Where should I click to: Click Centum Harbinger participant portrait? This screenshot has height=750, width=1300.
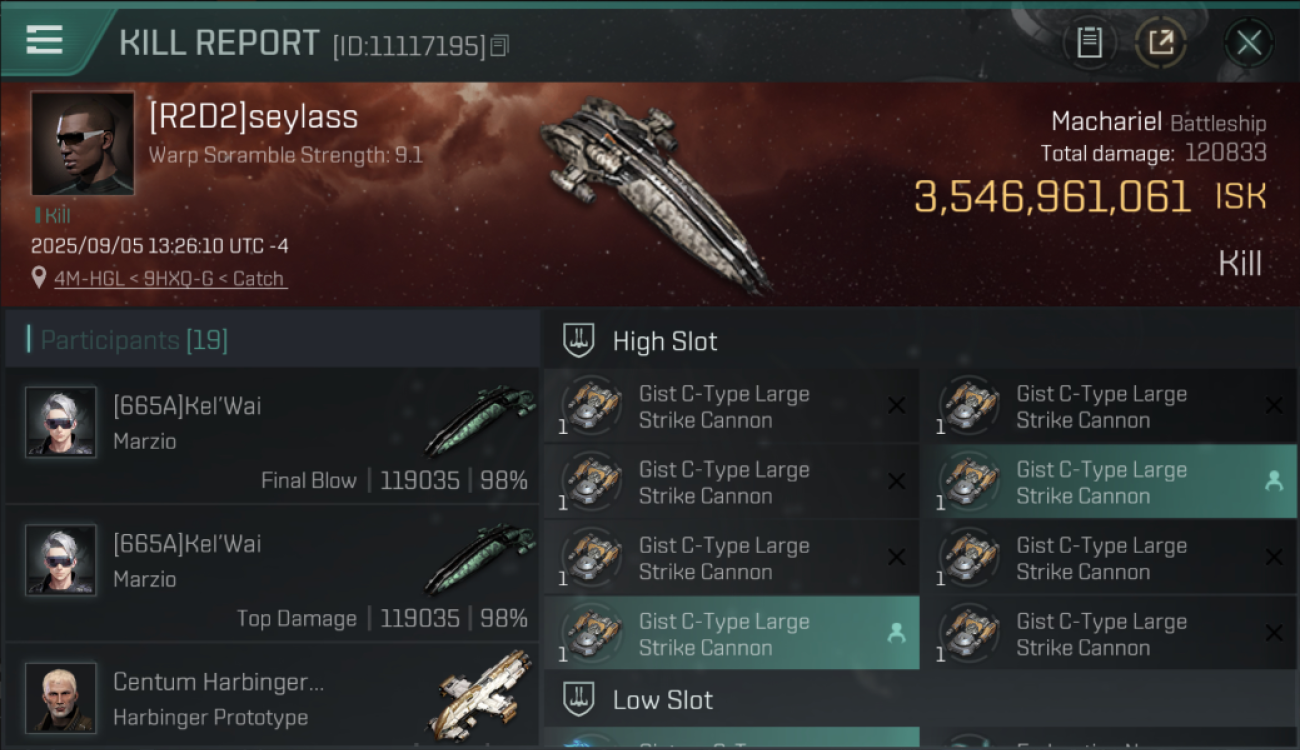tap(61, 697)
